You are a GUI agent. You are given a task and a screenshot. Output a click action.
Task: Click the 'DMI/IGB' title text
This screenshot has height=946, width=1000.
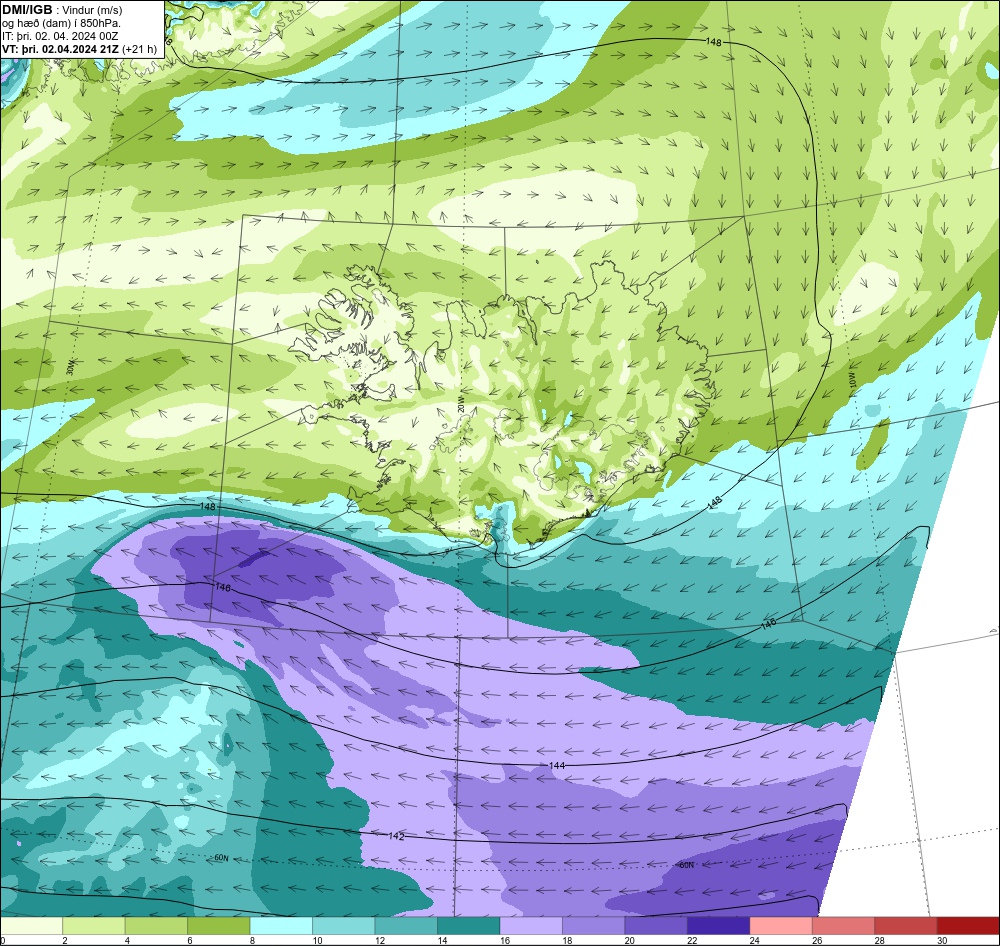pos(27,10)
